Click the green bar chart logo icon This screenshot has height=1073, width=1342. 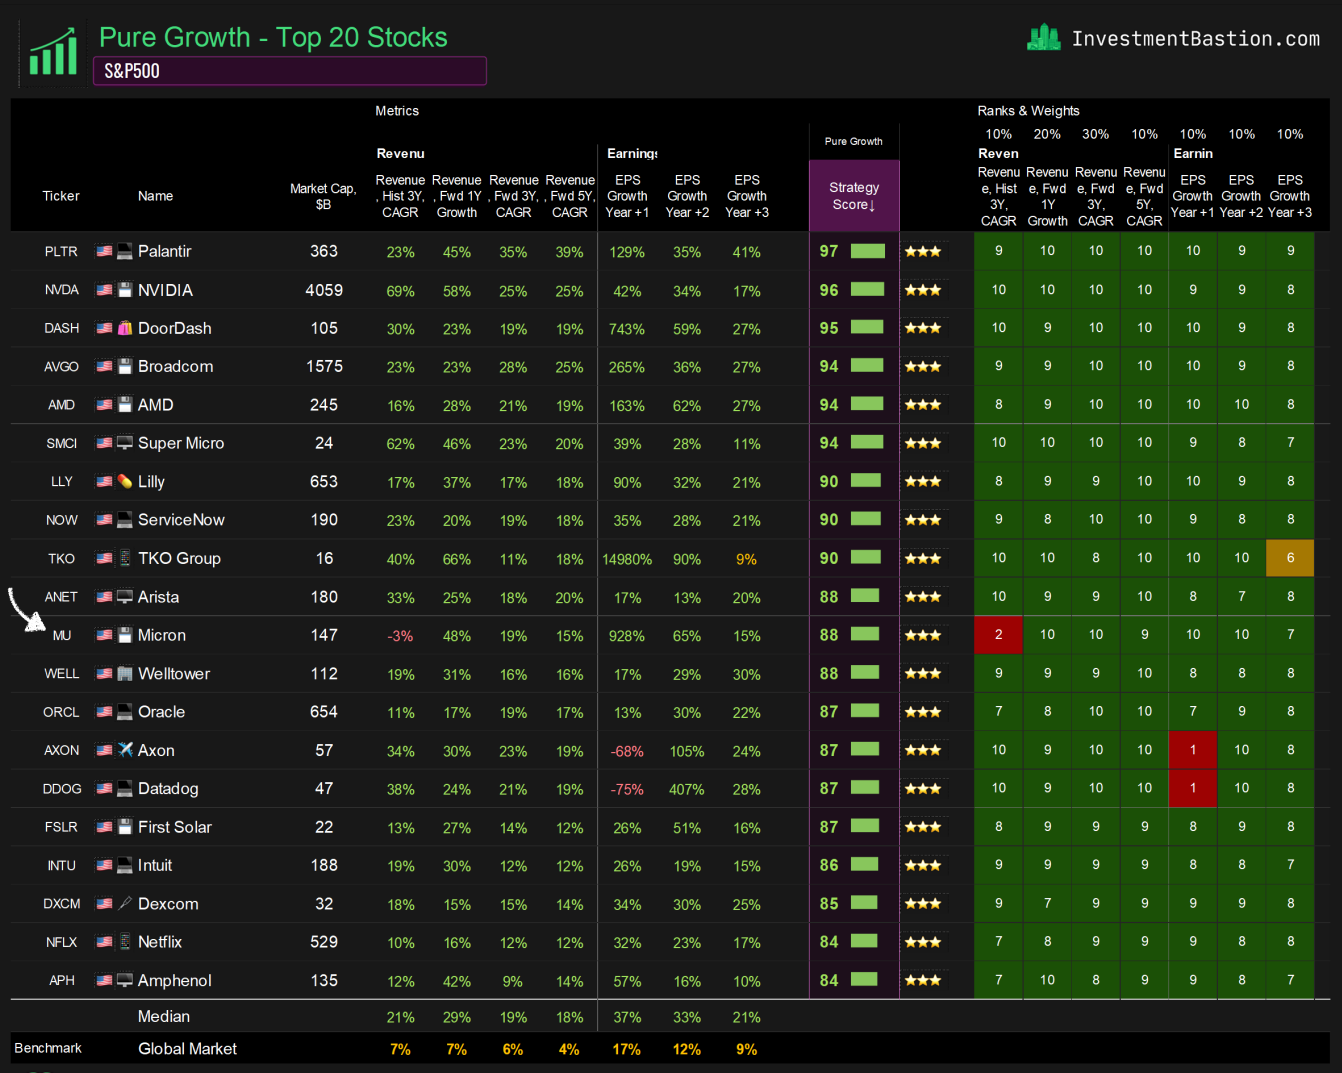tap(53, 52)
